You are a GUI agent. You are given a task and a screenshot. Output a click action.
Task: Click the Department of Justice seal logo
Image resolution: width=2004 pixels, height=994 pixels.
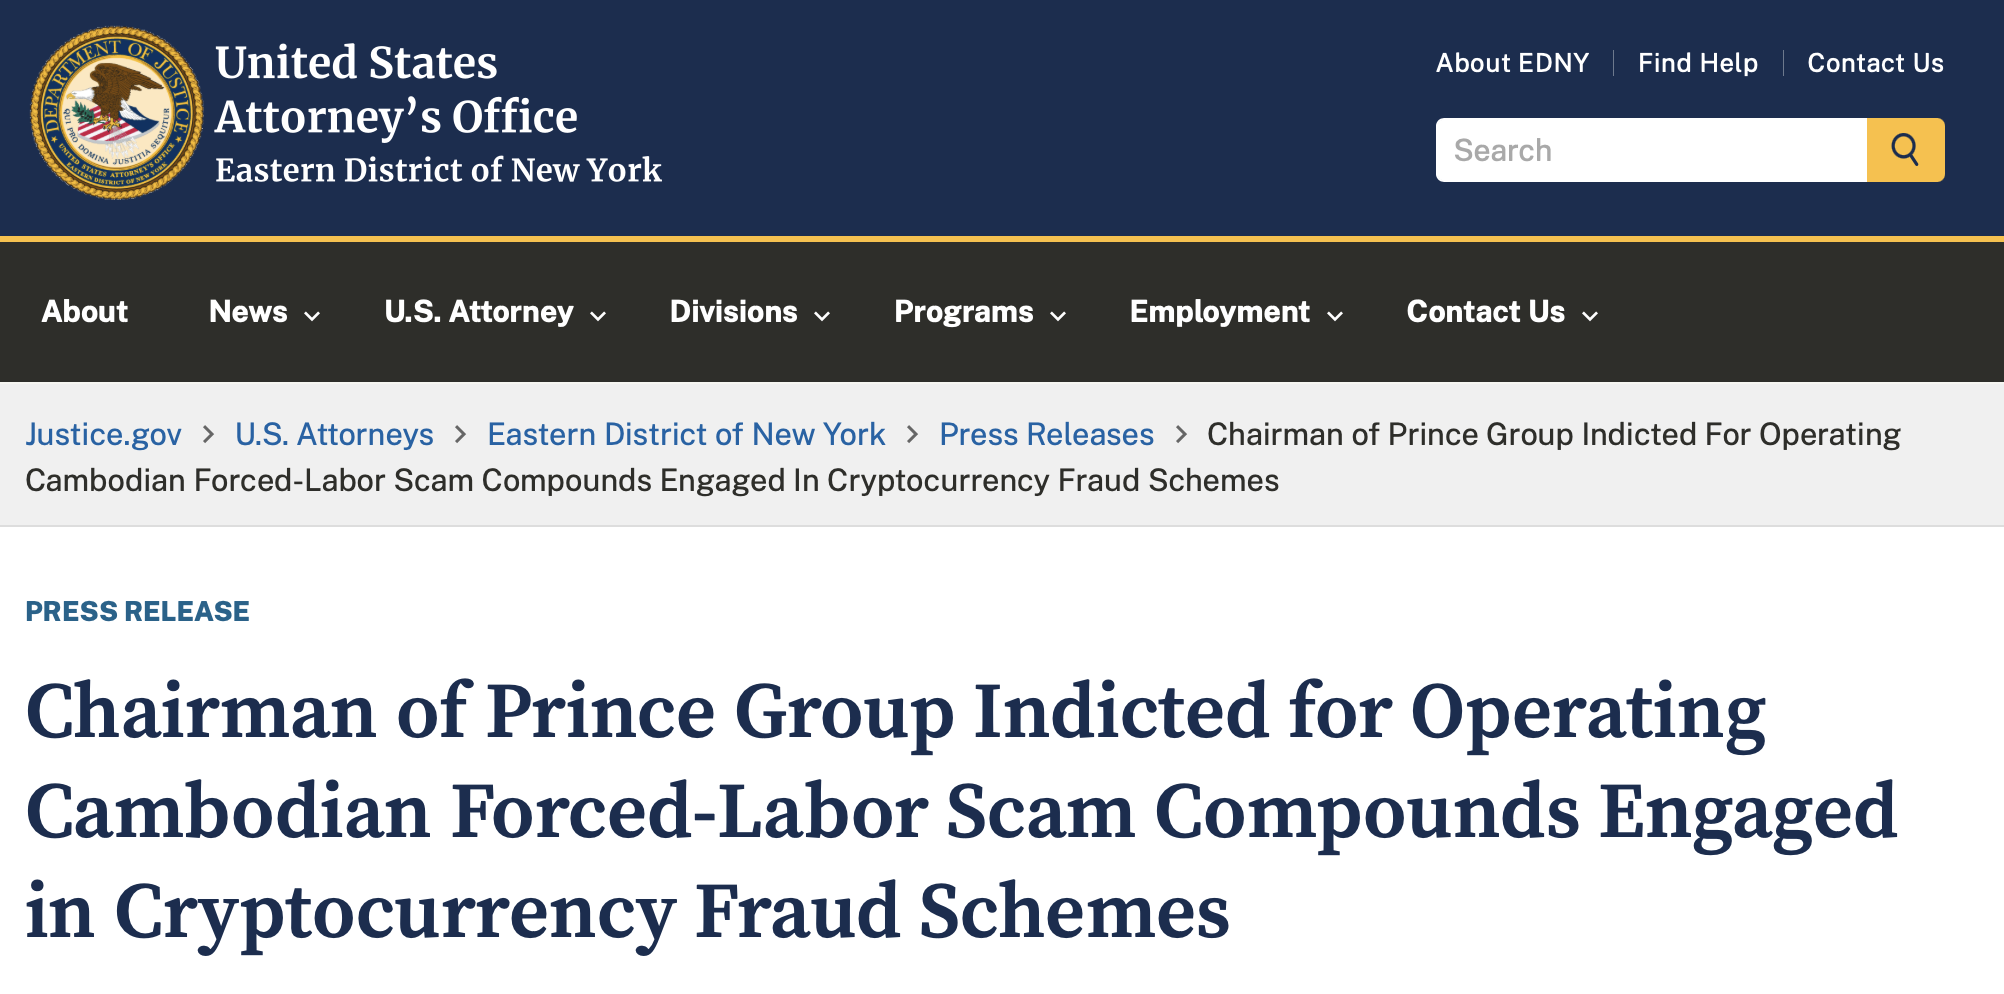(116, 113)
